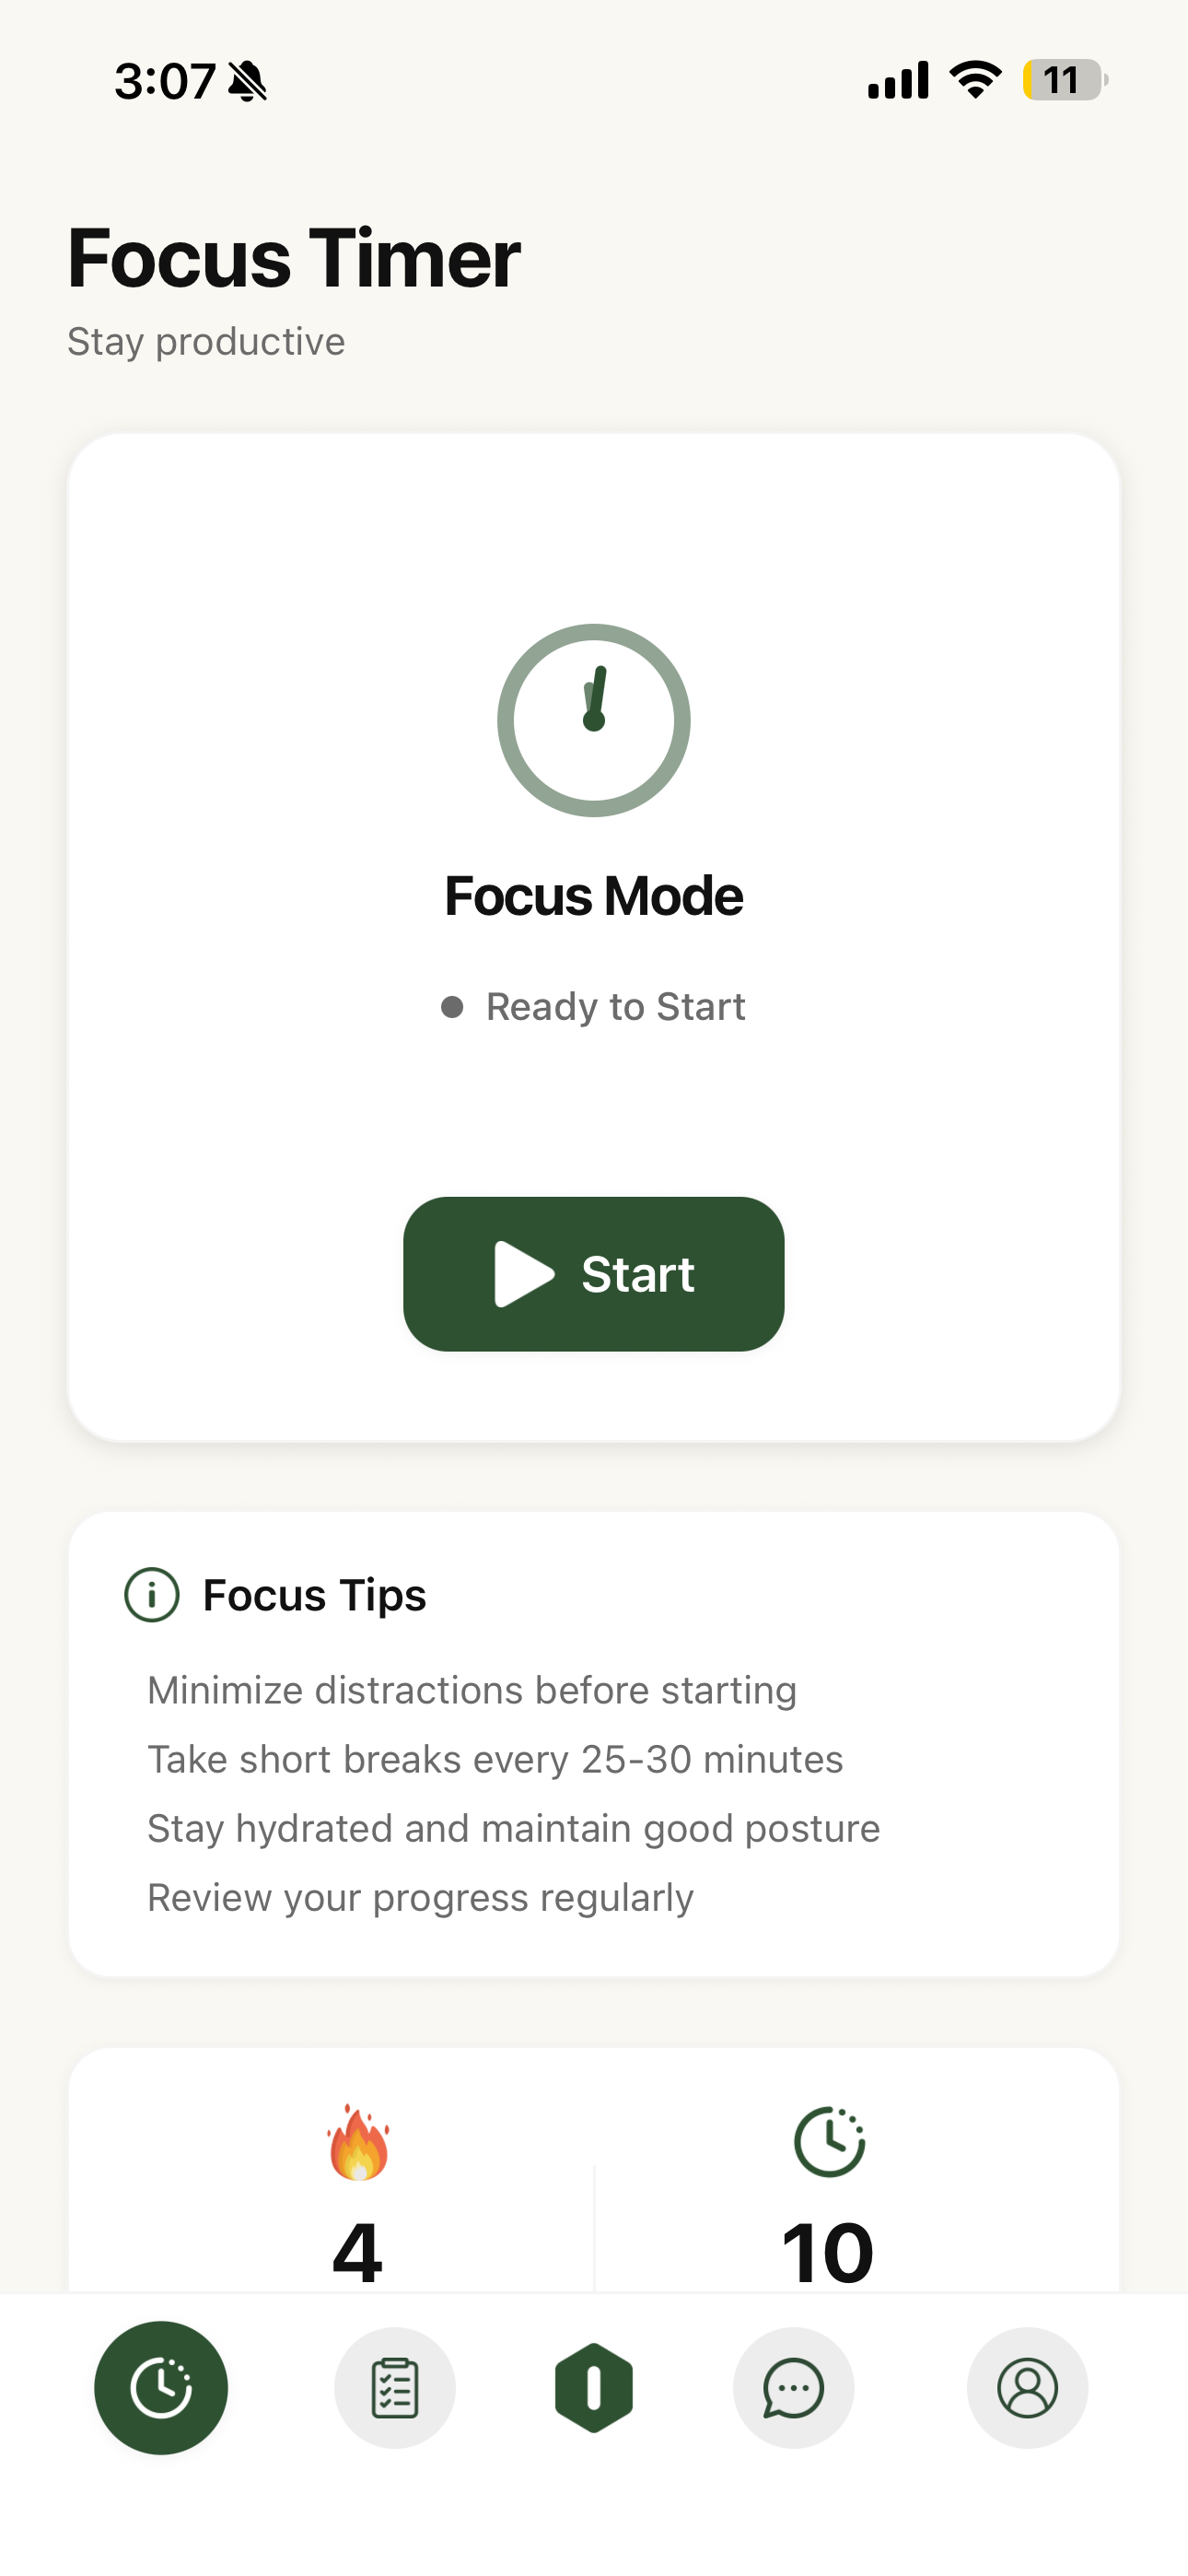Select the Ready to Start status text
The height and width of the screenshot is (2576, 1188).
[615, 1006]
